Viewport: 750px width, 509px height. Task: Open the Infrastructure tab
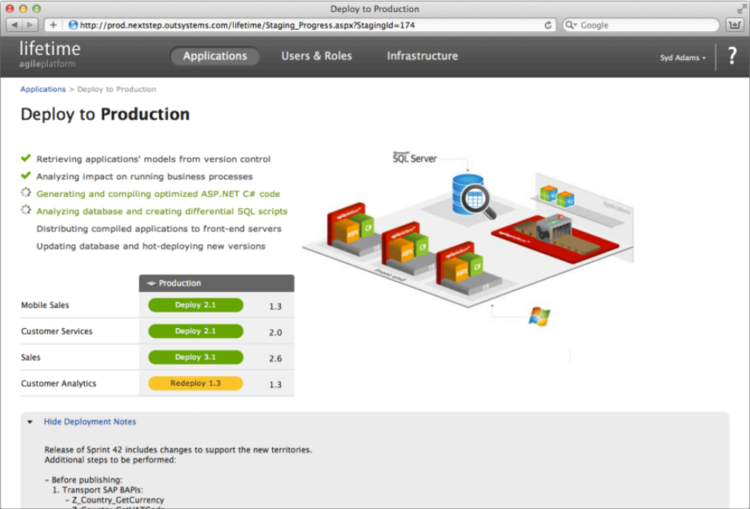pos(422,56)
